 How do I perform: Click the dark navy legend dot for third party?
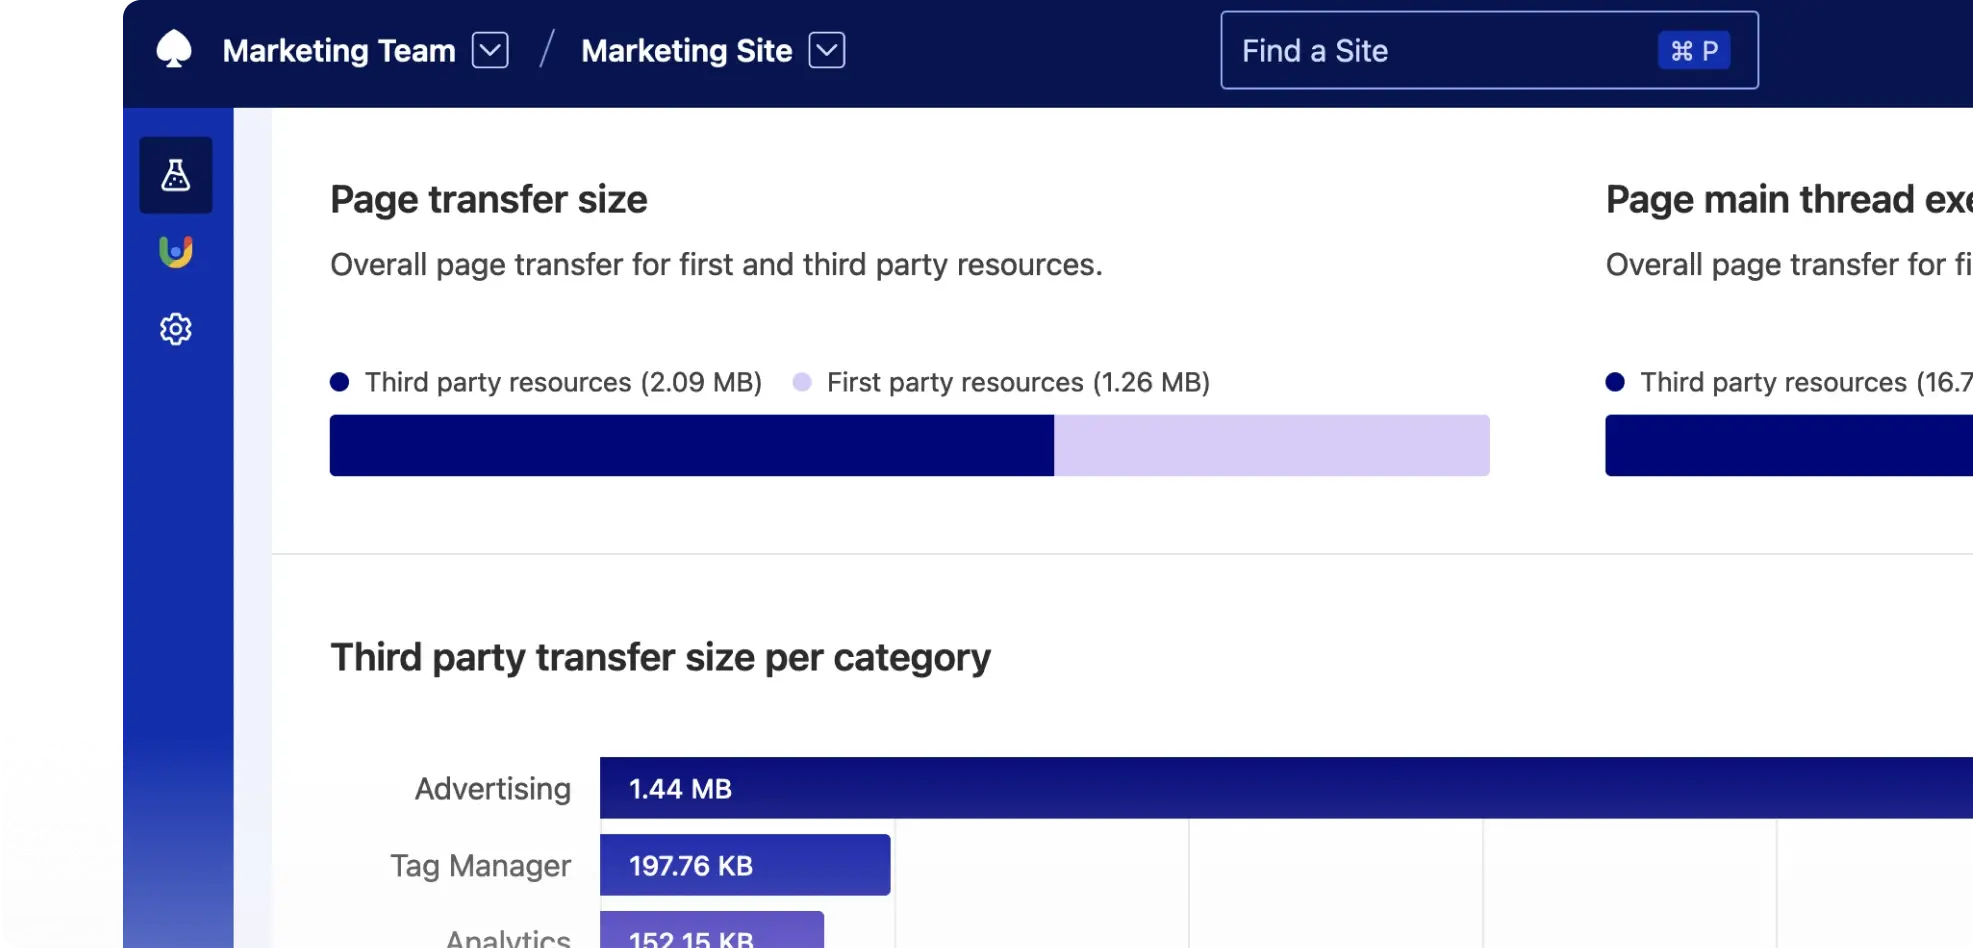point(339,382)
